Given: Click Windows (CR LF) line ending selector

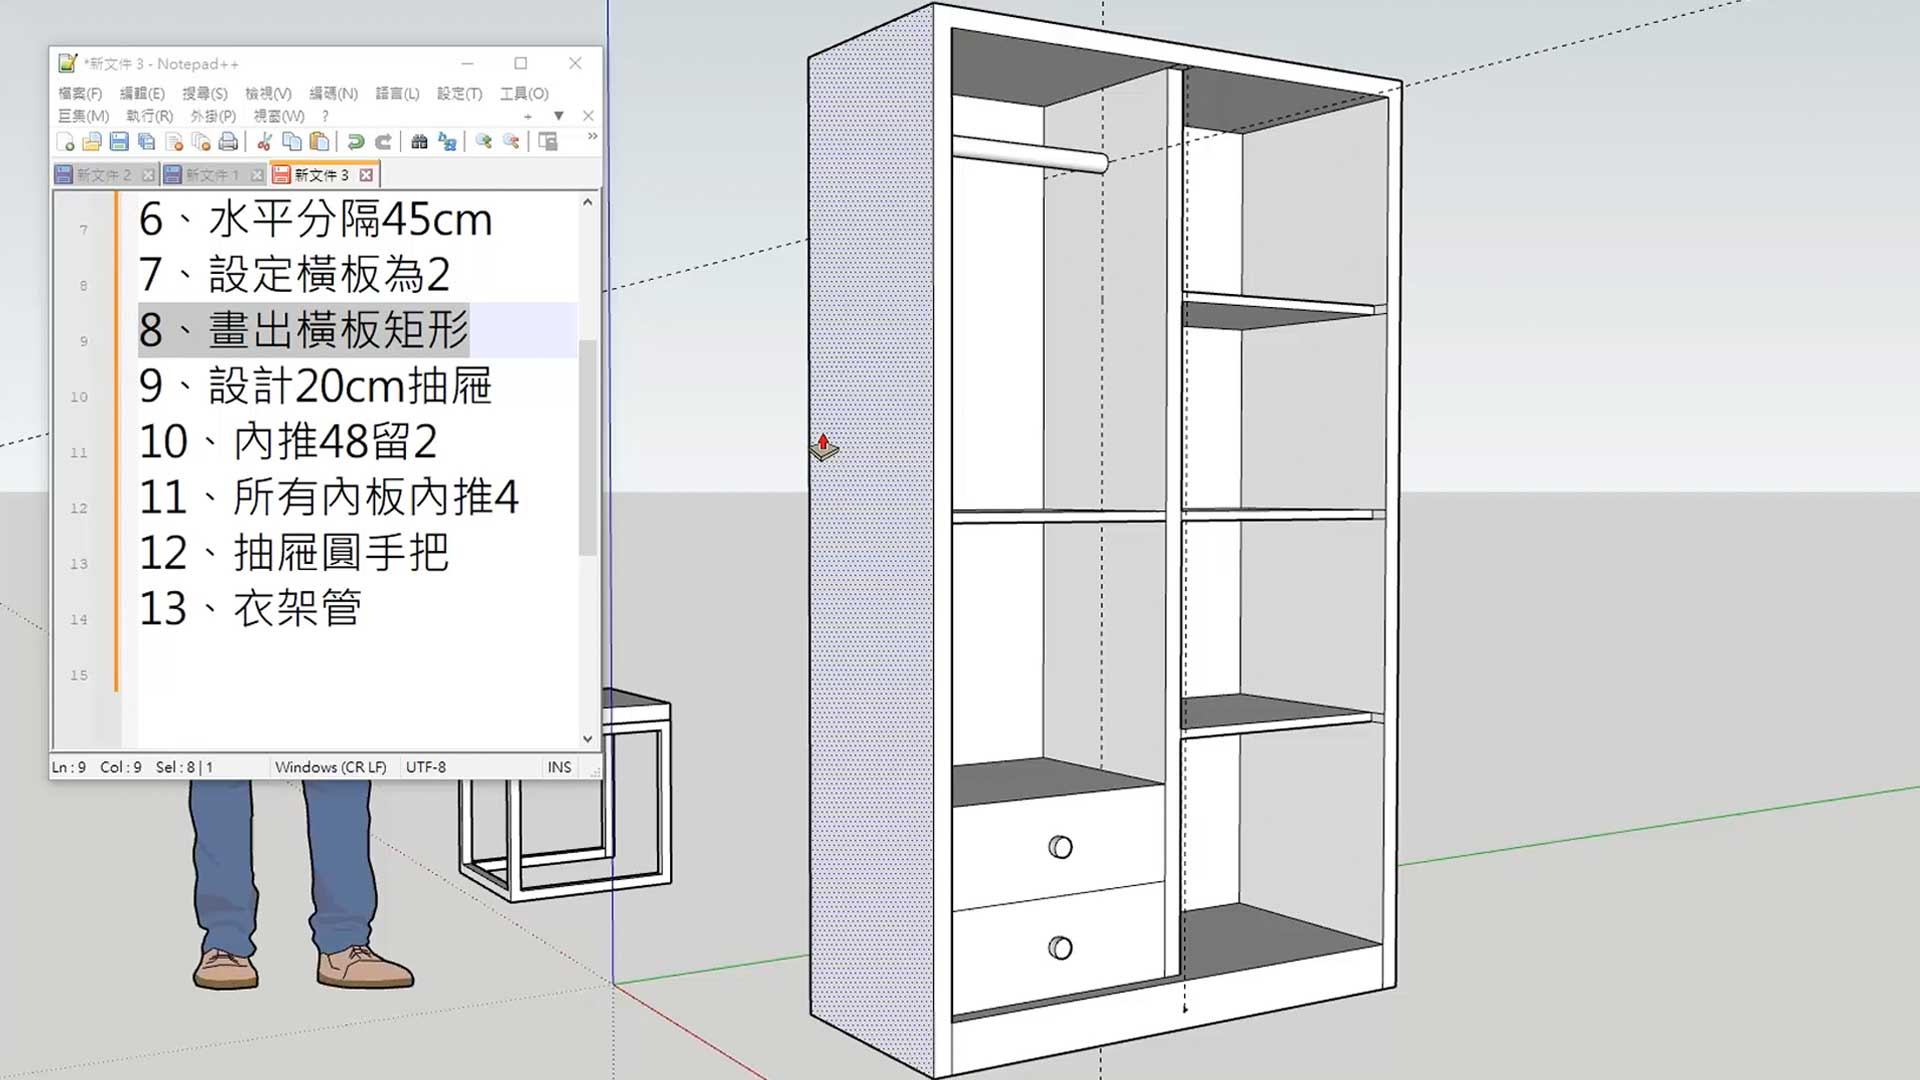Looking at the screenshot, I should (x=330, y=767).
